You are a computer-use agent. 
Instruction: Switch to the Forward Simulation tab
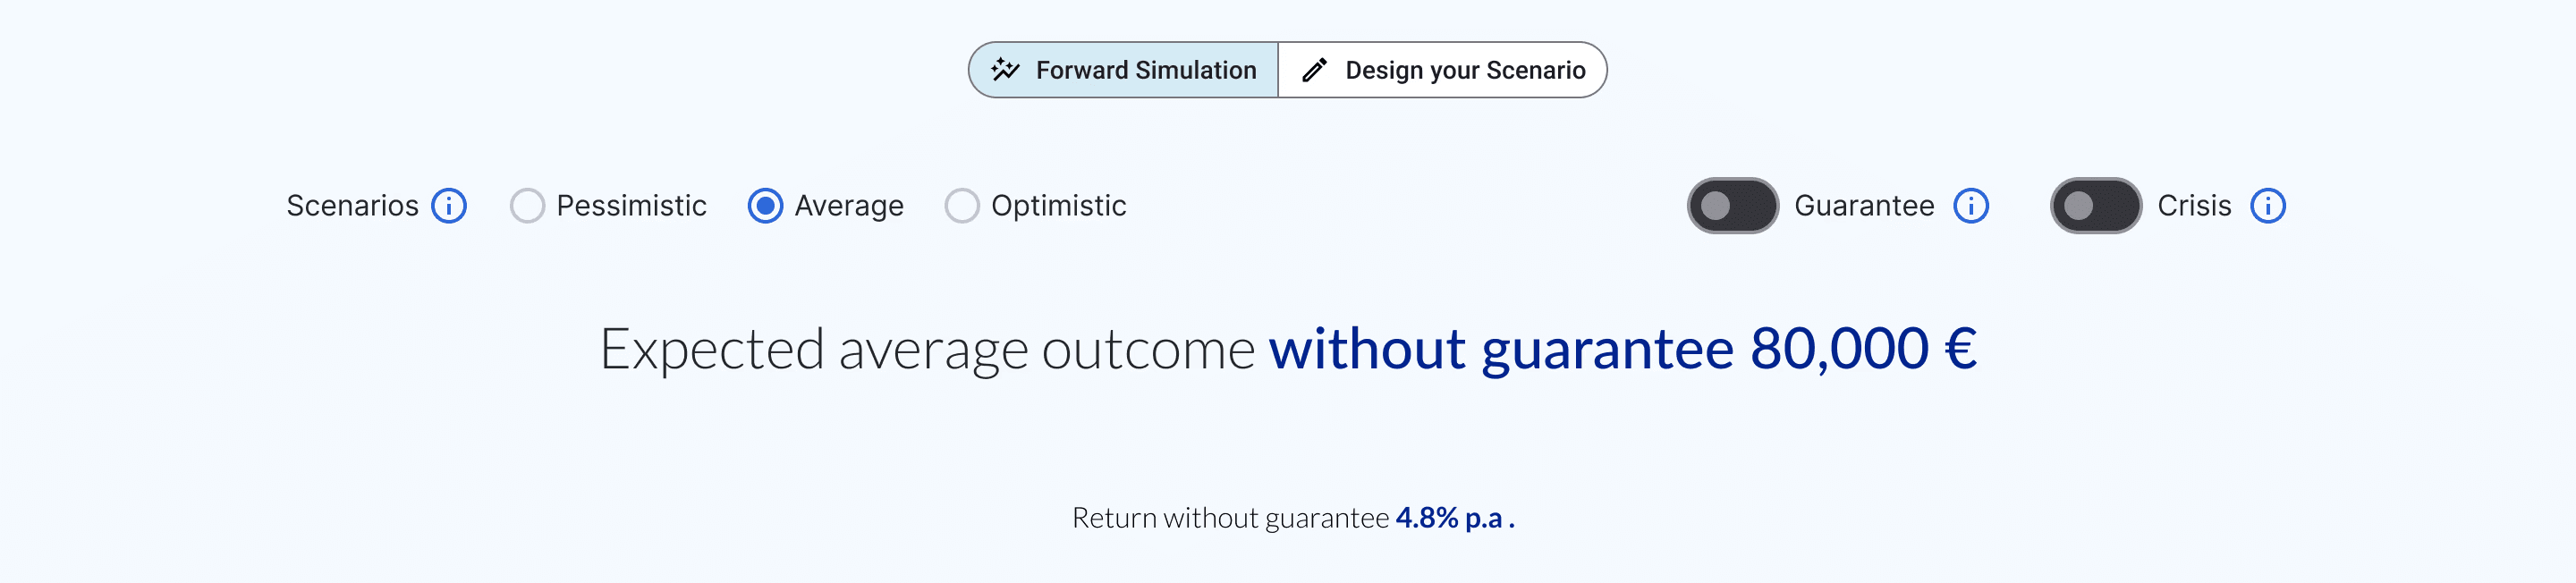point(1124,70)
